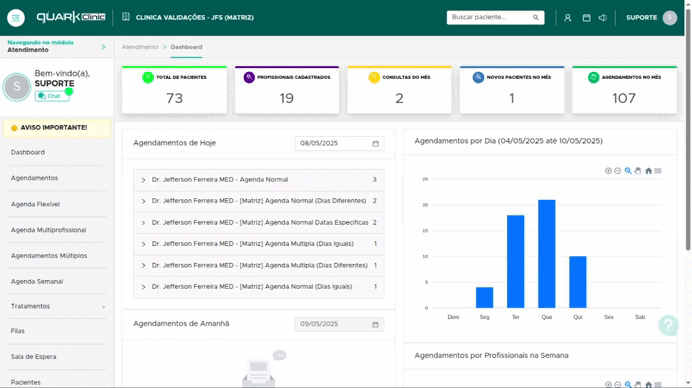
Task: Click the Novos Pacientes no Mês icon
Action: 478,77
